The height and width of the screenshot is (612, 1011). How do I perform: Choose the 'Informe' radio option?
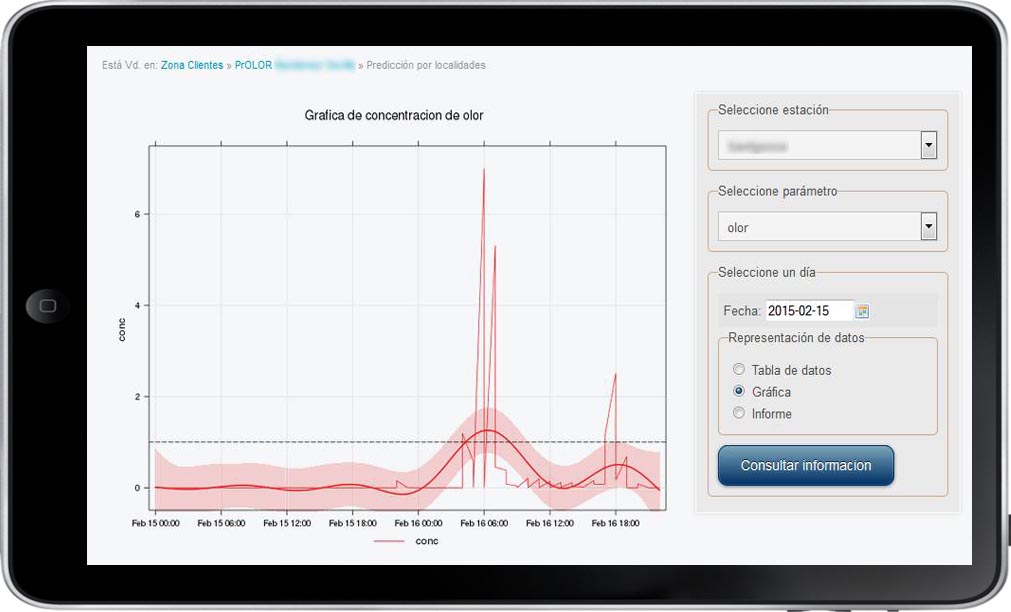pos(739,414)
